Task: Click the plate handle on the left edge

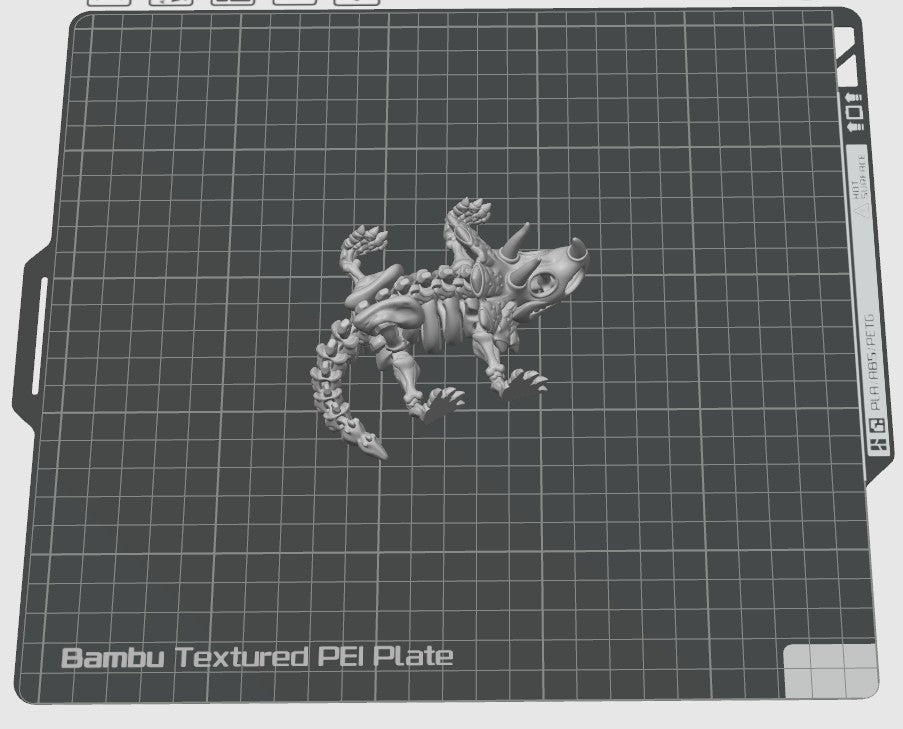Action: coord(38,336)
